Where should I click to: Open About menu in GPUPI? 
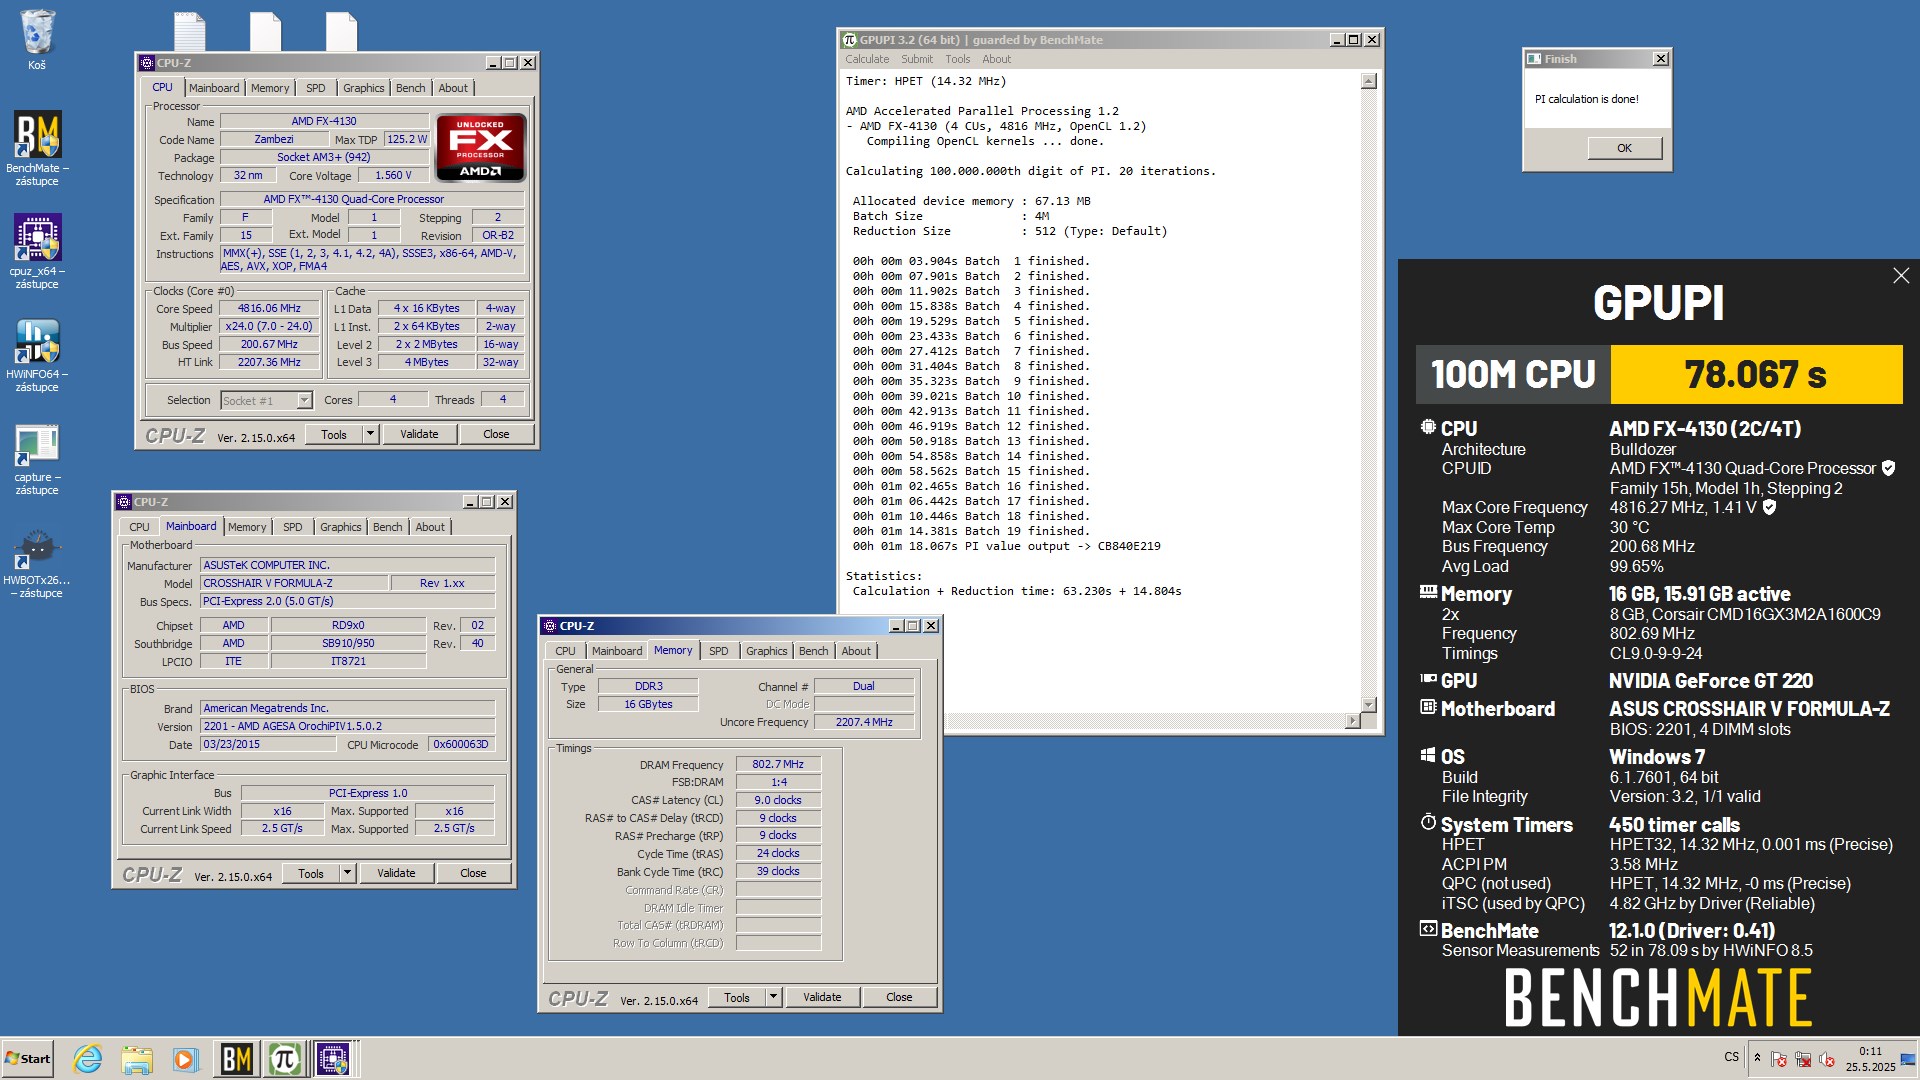pyautogui.click(x=996, y=59)
